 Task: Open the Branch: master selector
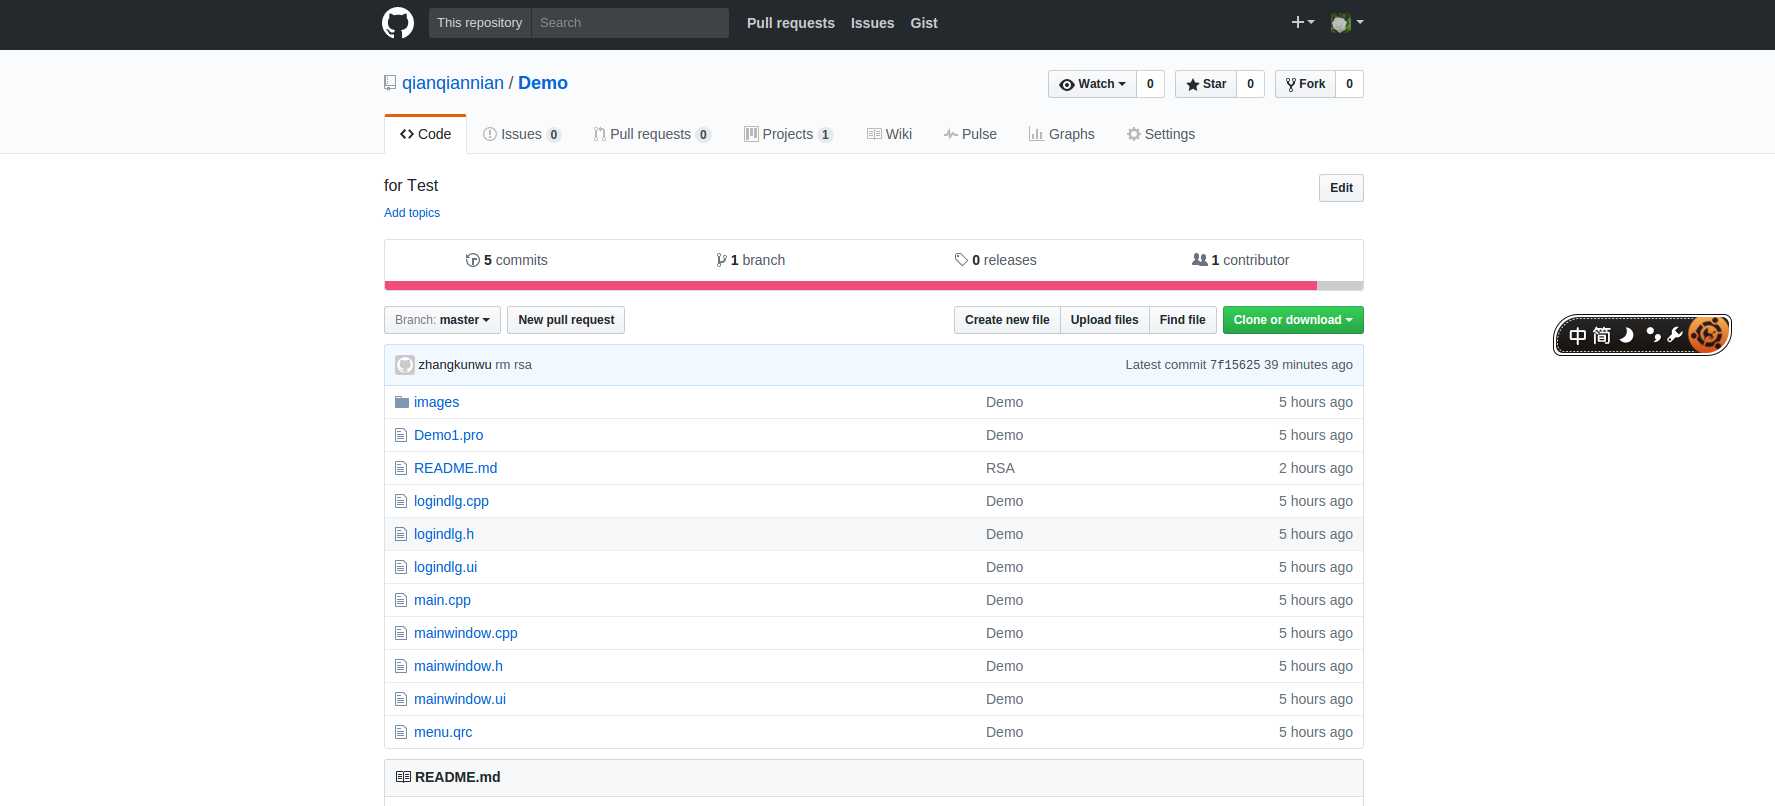tap(442, 320)
